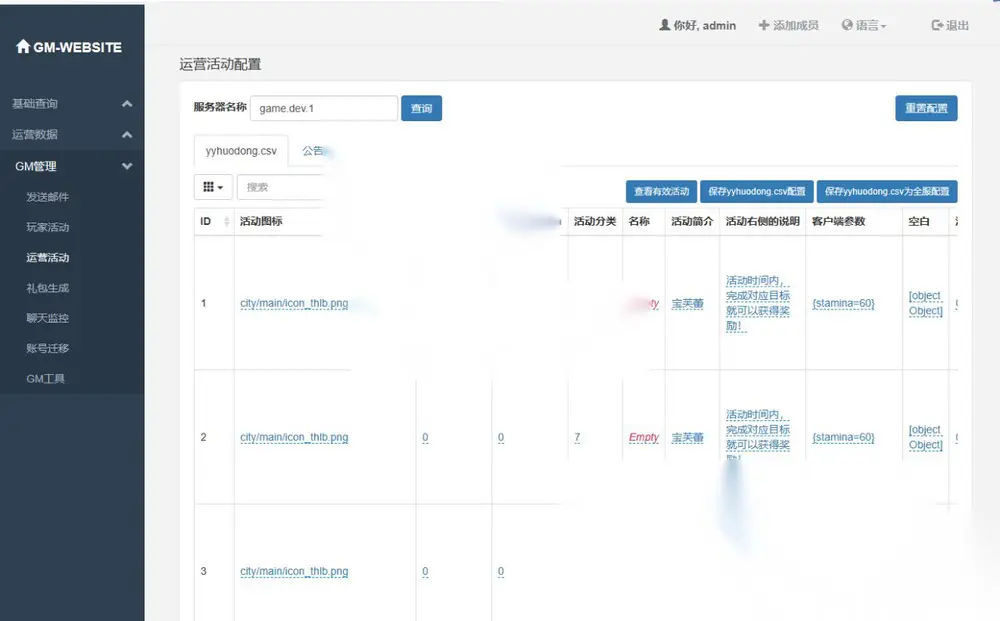This screenshot has height=621, width=1000.
Task: Edit row 2 活动时间内 description text
Action: pyautogui.click(x=758, y=436)
